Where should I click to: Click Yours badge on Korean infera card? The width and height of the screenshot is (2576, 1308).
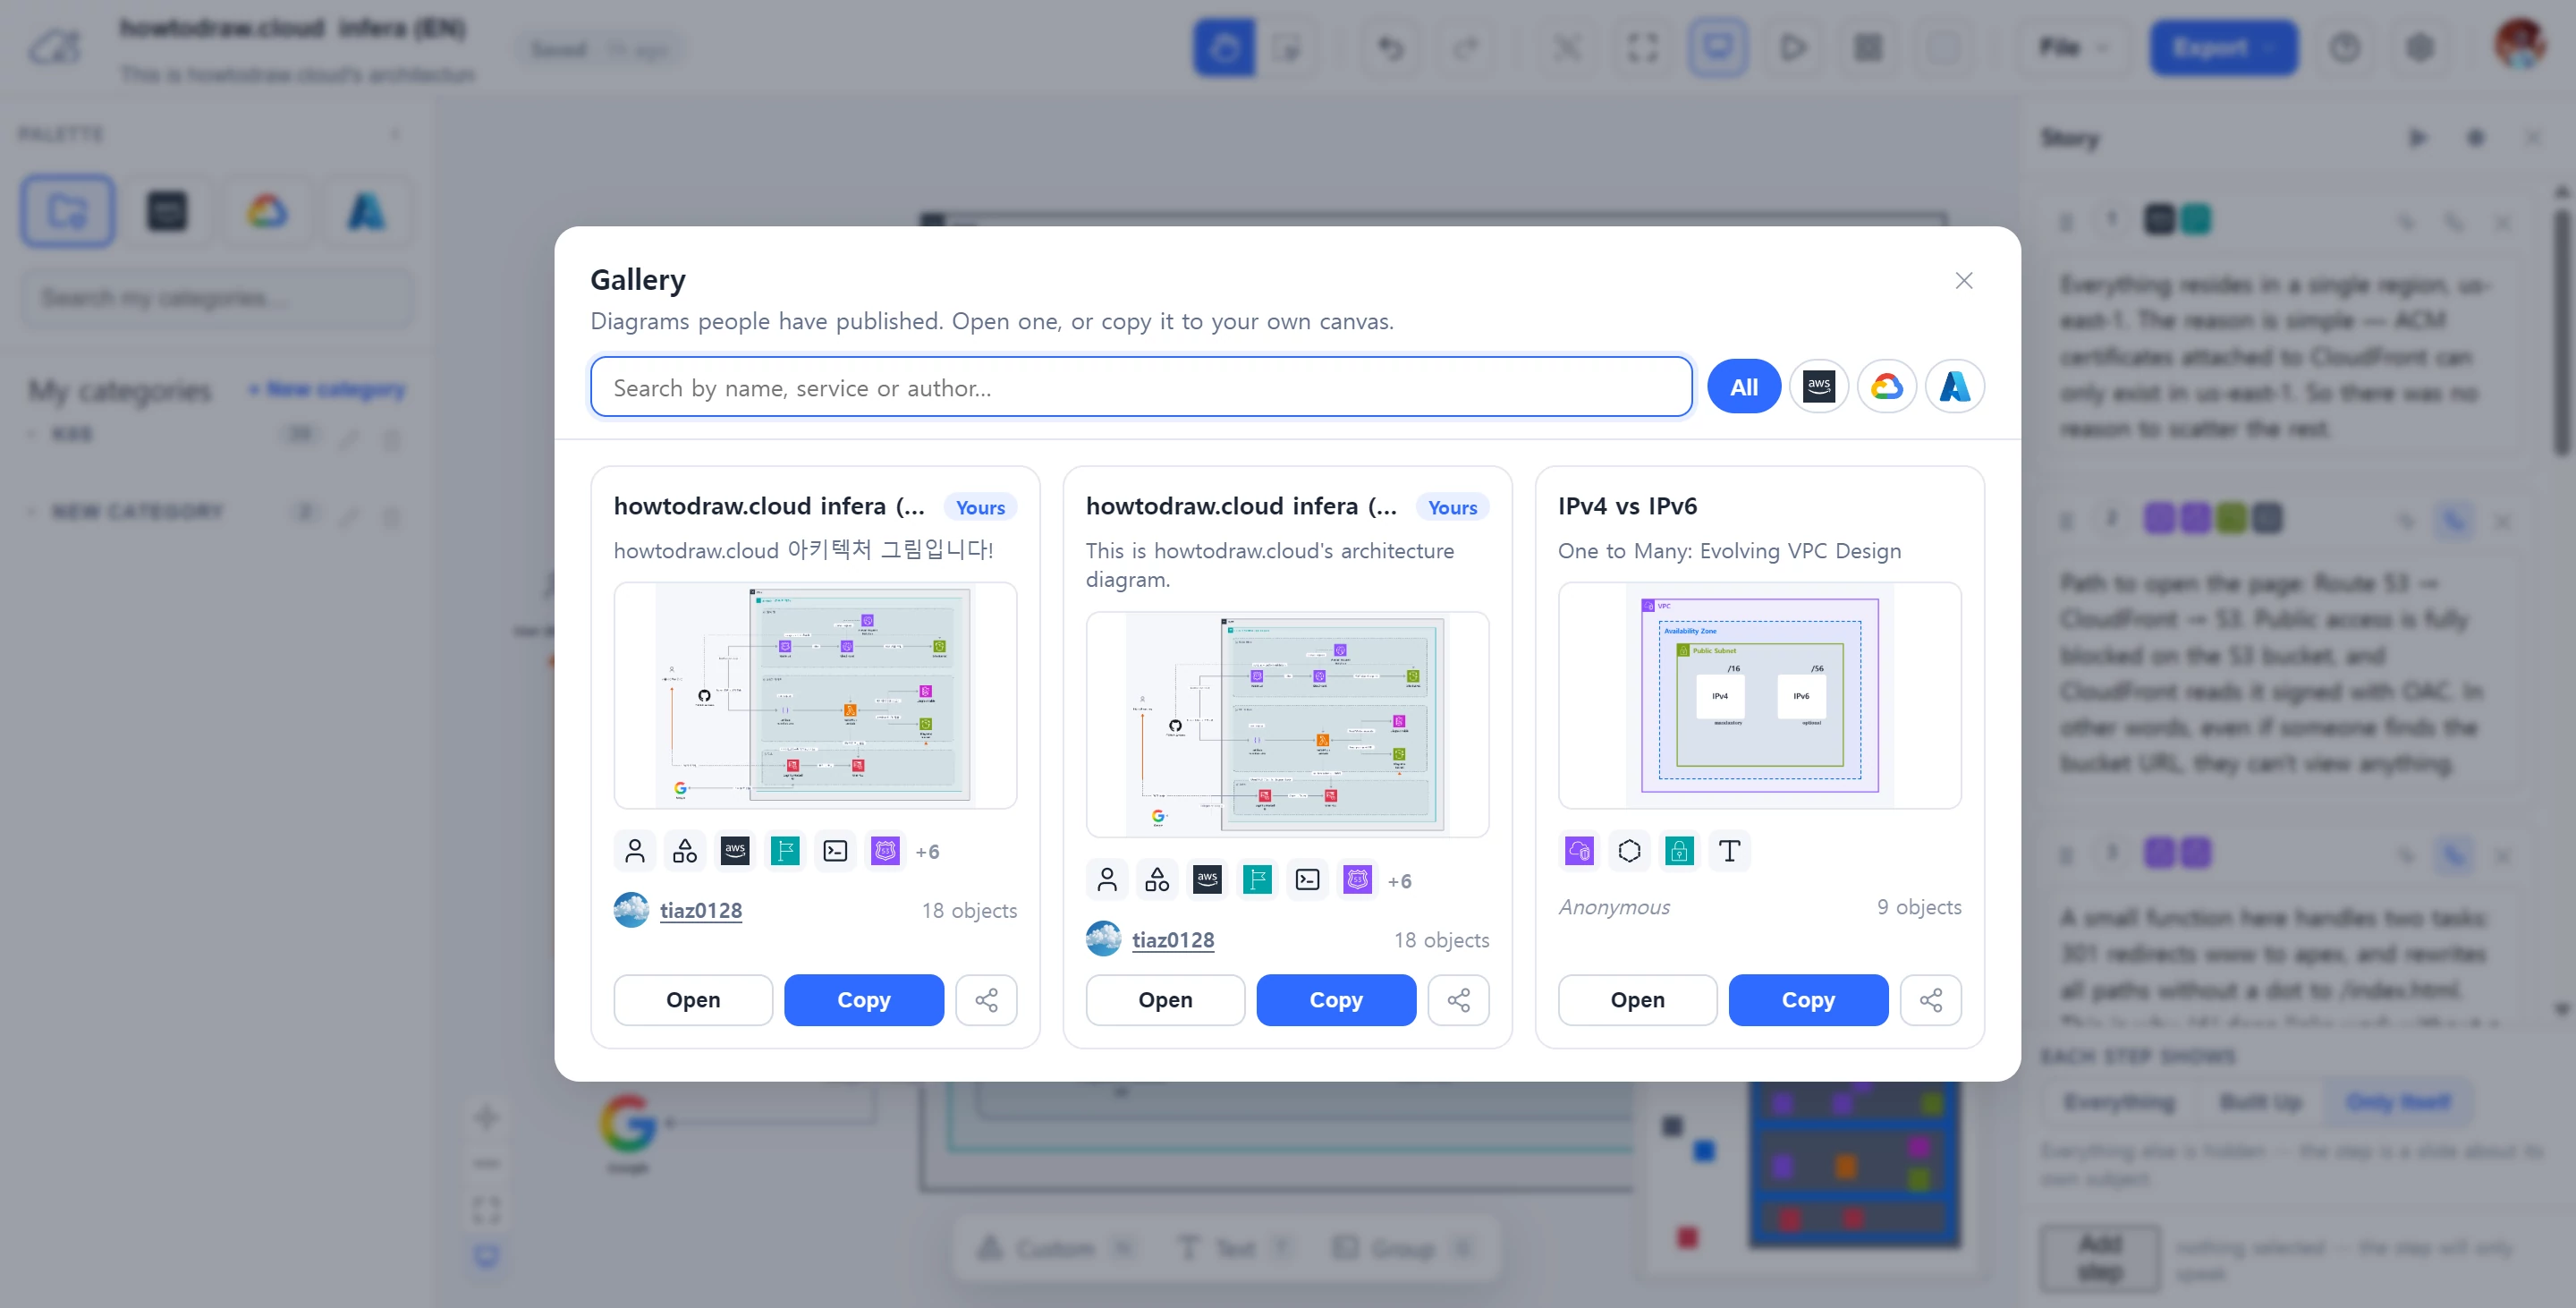pyautogui.click(x=979, y=507)
